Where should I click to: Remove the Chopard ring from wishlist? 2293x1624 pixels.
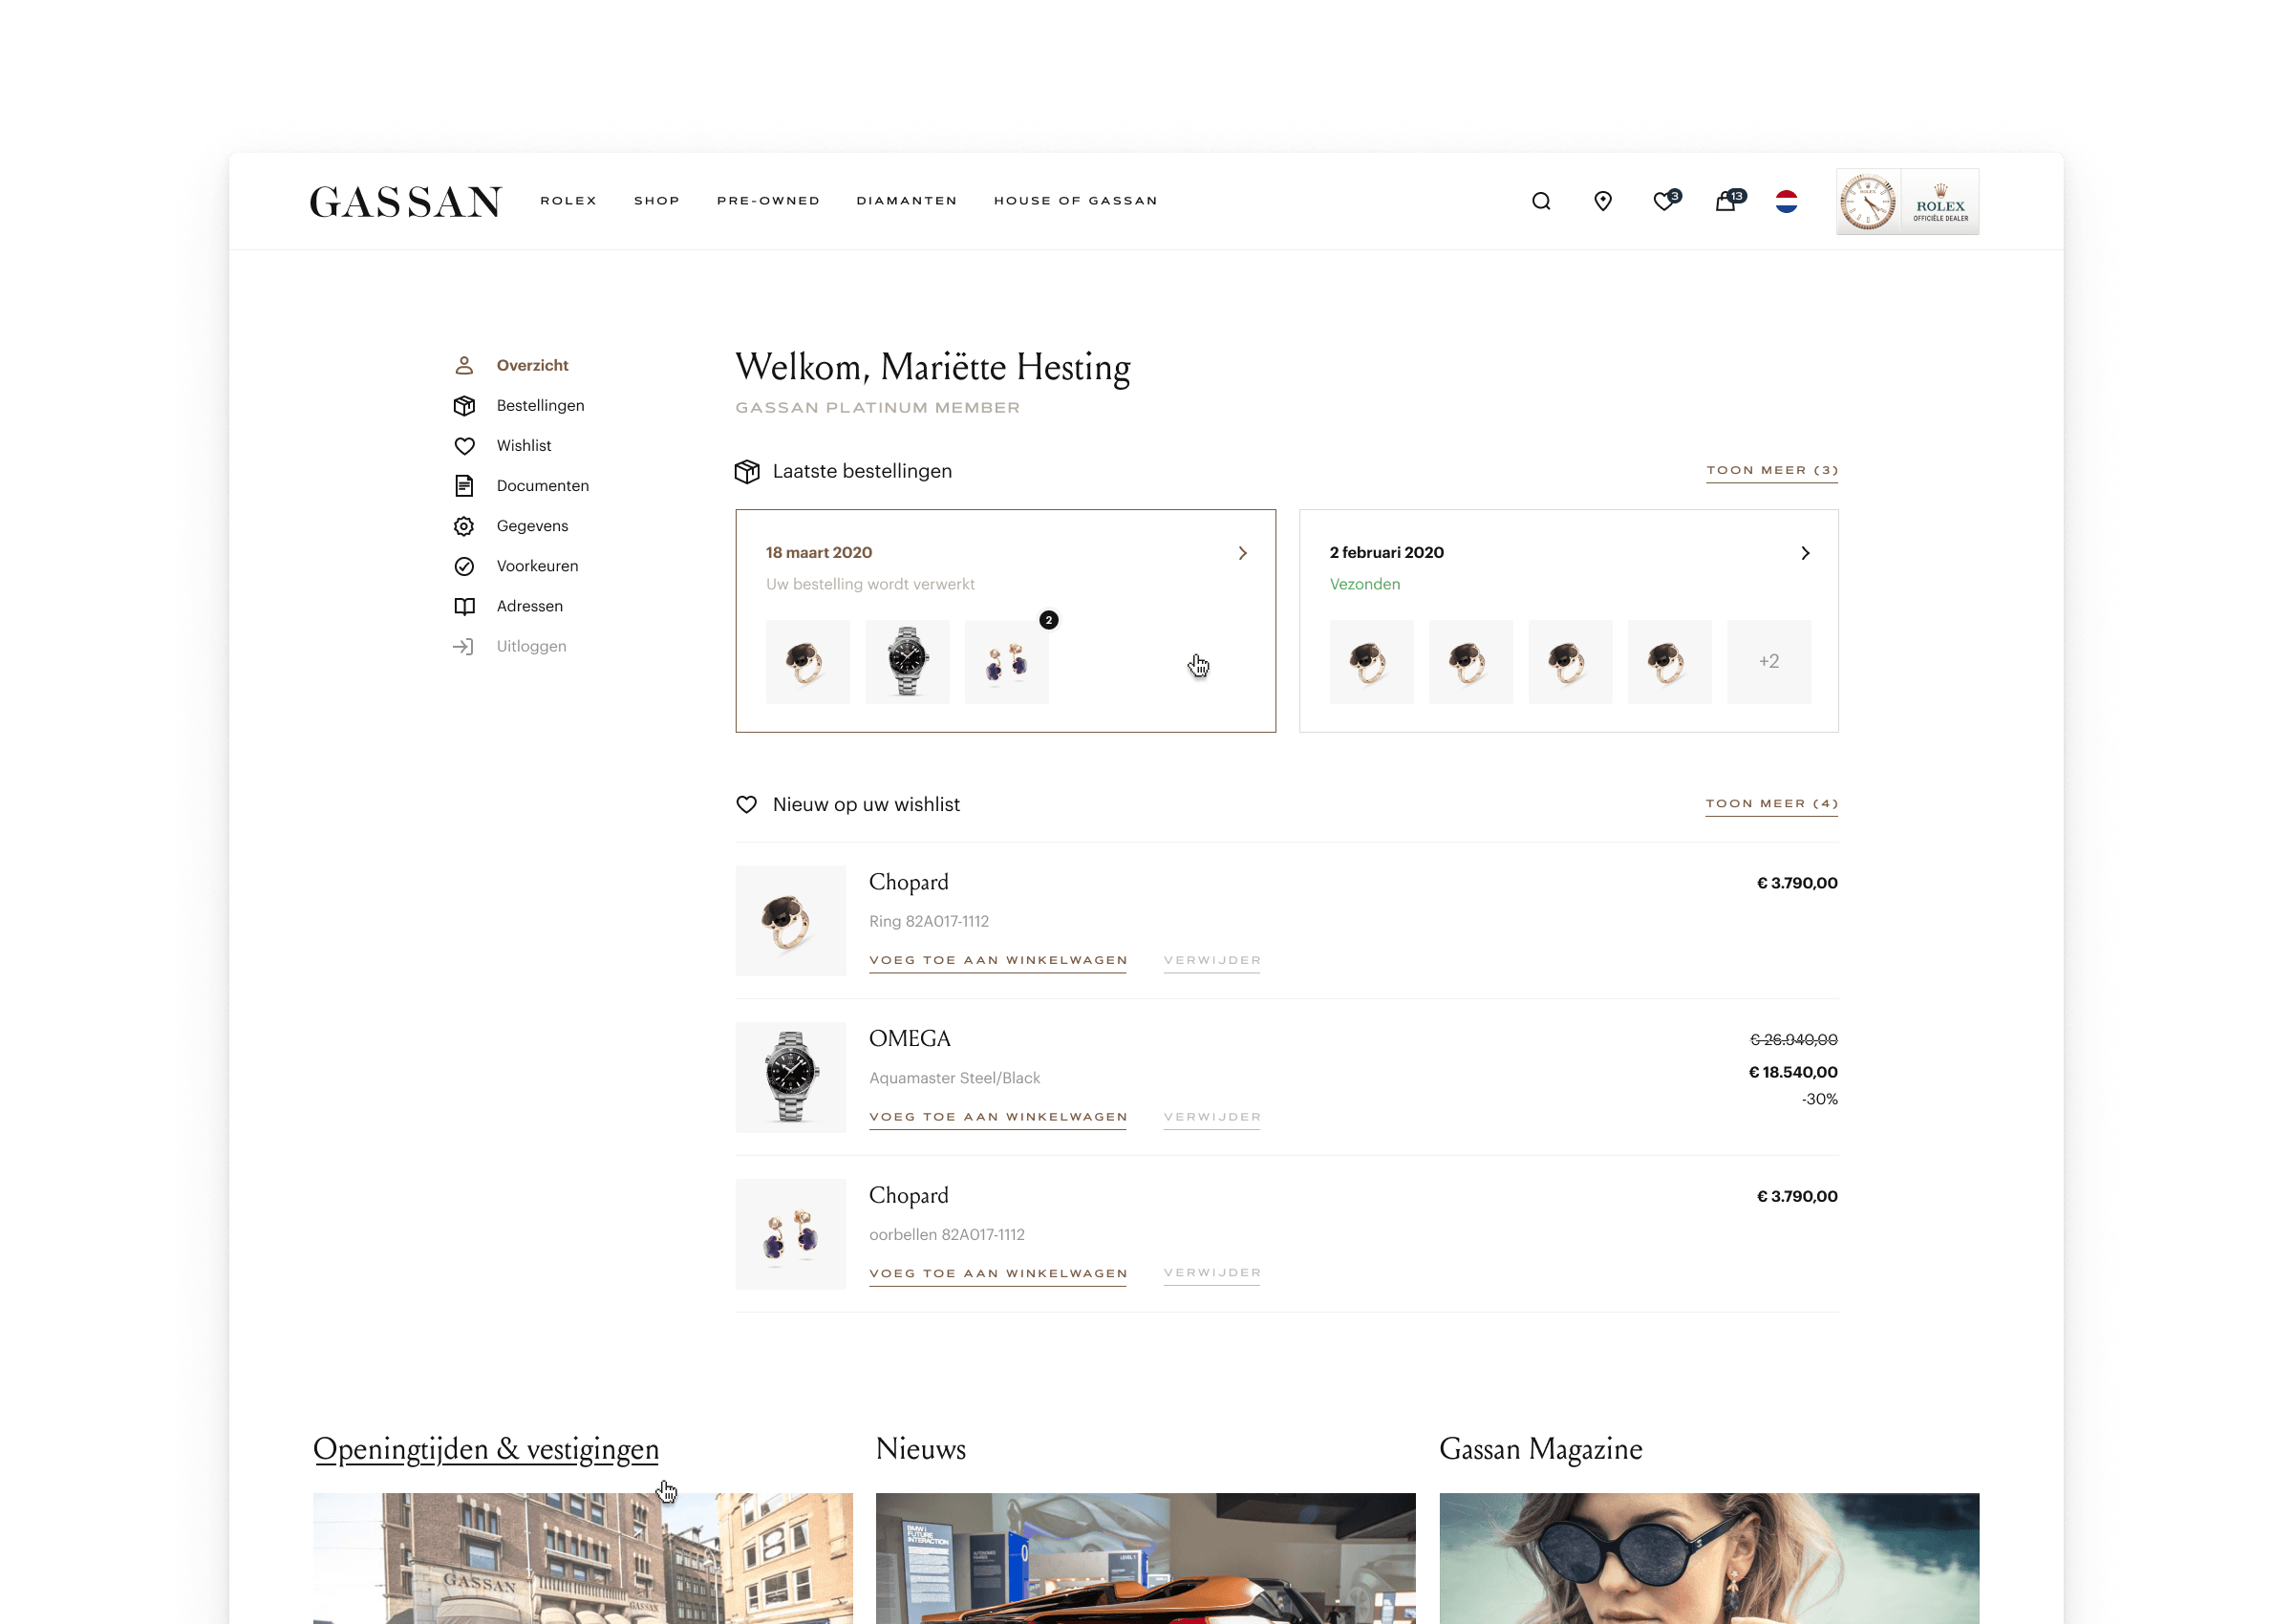(x=1212, y=960)
